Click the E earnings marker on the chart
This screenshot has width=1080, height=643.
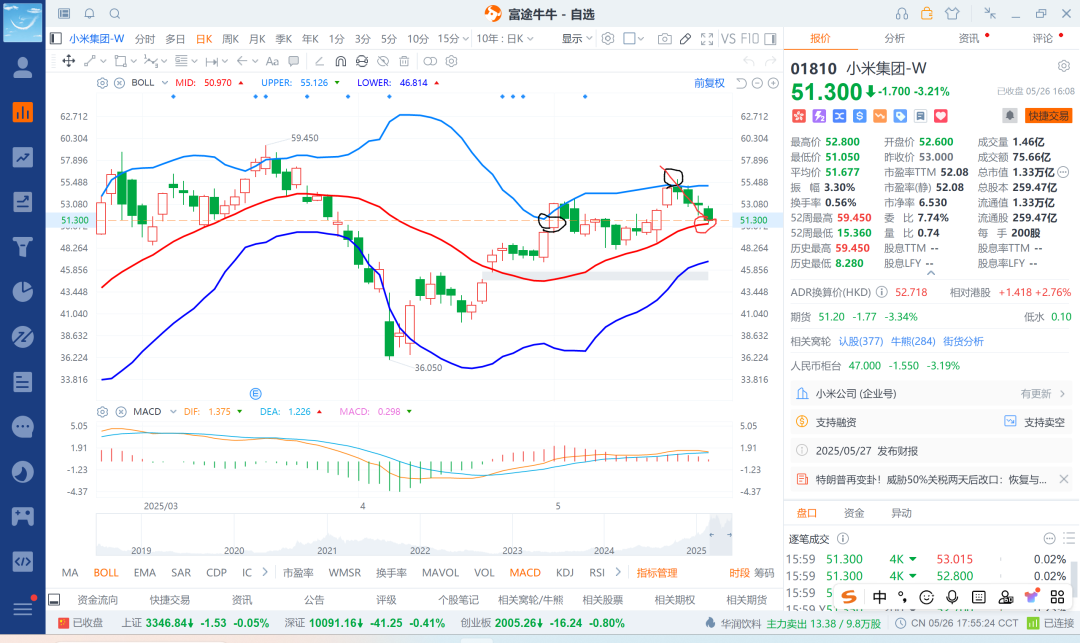pyautogui.click(x=256, y=394)
